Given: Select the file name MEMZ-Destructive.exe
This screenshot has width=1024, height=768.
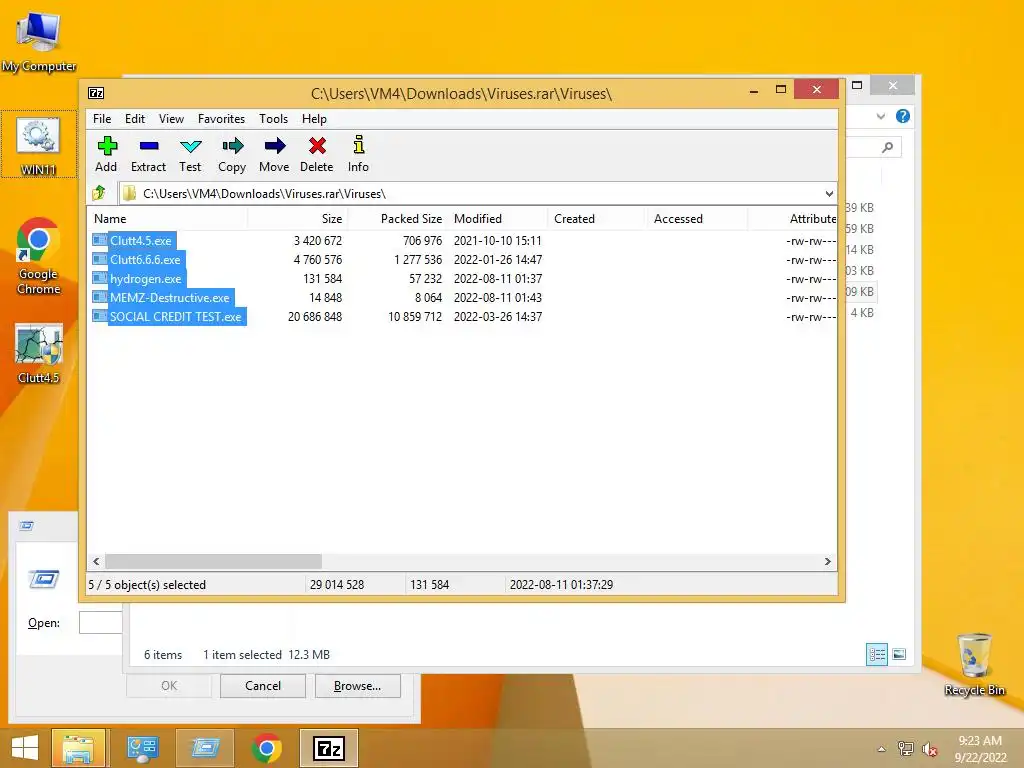Looking at the screenshot, I should [x=170, y=297].
